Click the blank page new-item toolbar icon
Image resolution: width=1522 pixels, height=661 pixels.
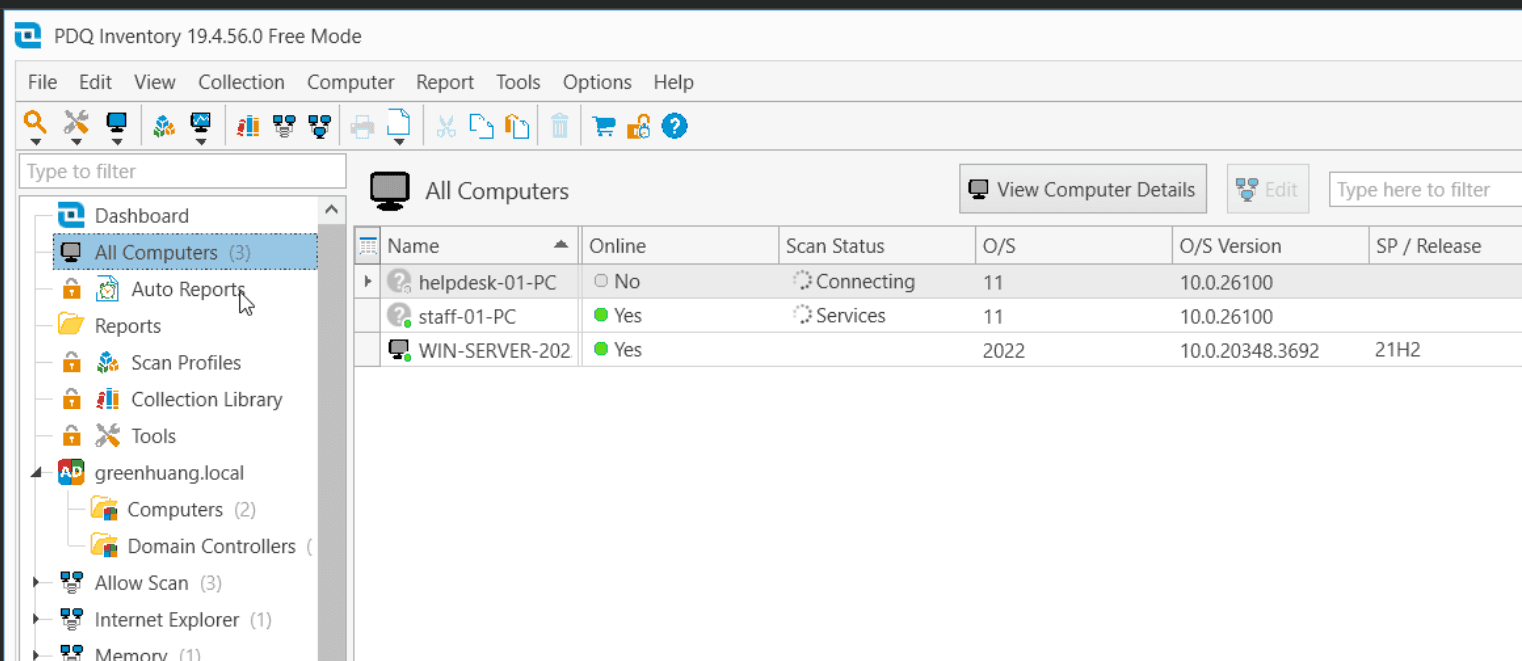point(398,124)
